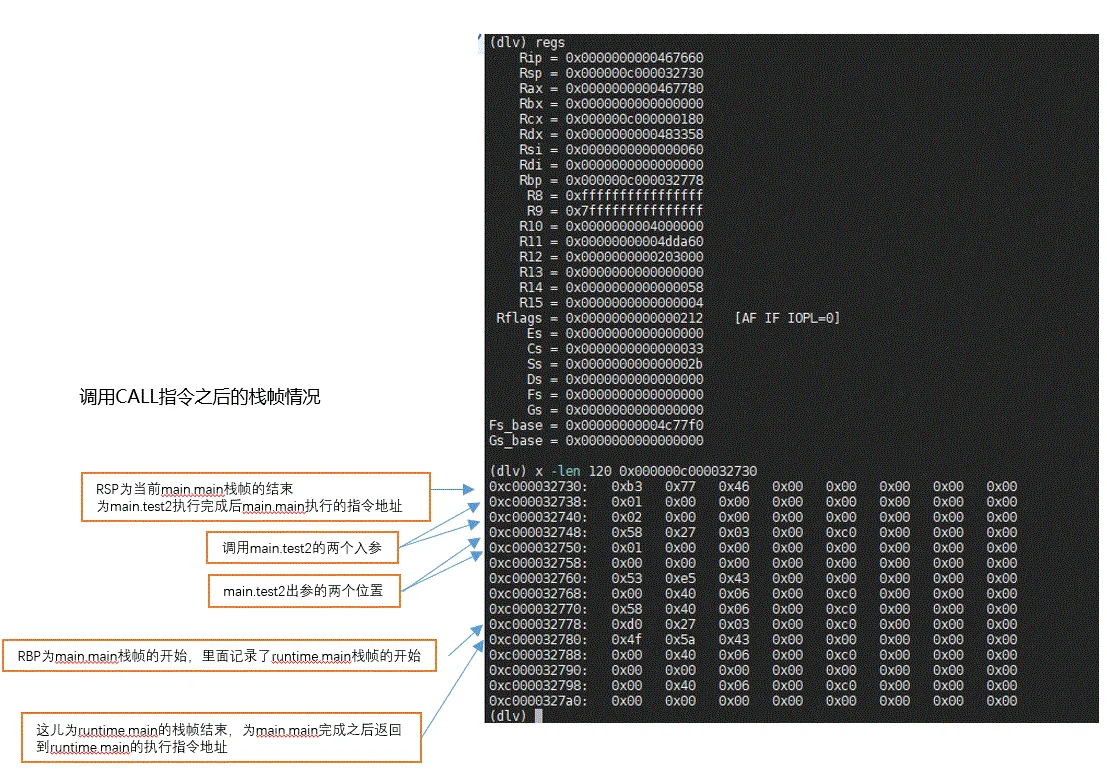This screenshot has width=1107, height=770.
Task: Select R11 value 0x00000000004dda60
Action: pyautogui.click(x=634, y=241)
